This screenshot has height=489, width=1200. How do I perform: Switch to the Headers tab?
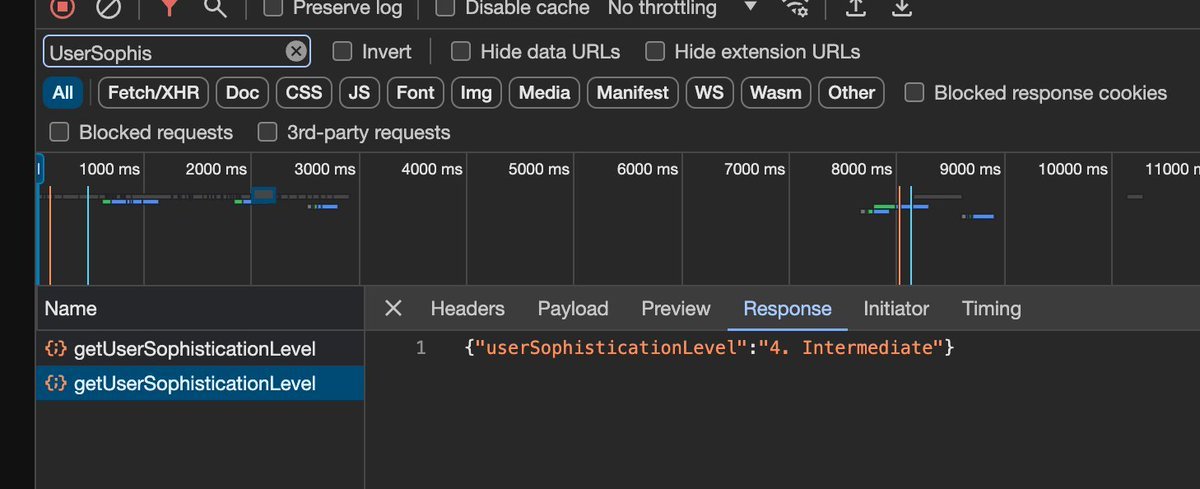467,309
